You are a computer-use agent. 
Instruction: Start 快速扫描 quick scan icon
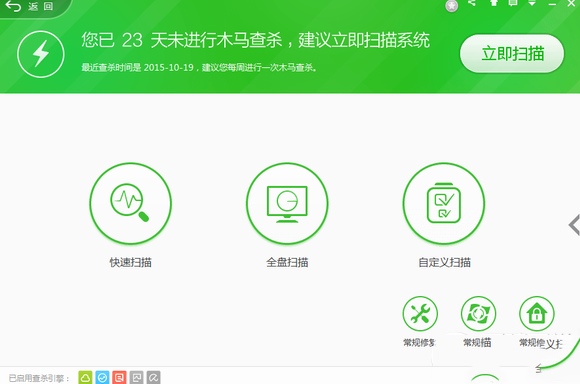coord(131,203)
